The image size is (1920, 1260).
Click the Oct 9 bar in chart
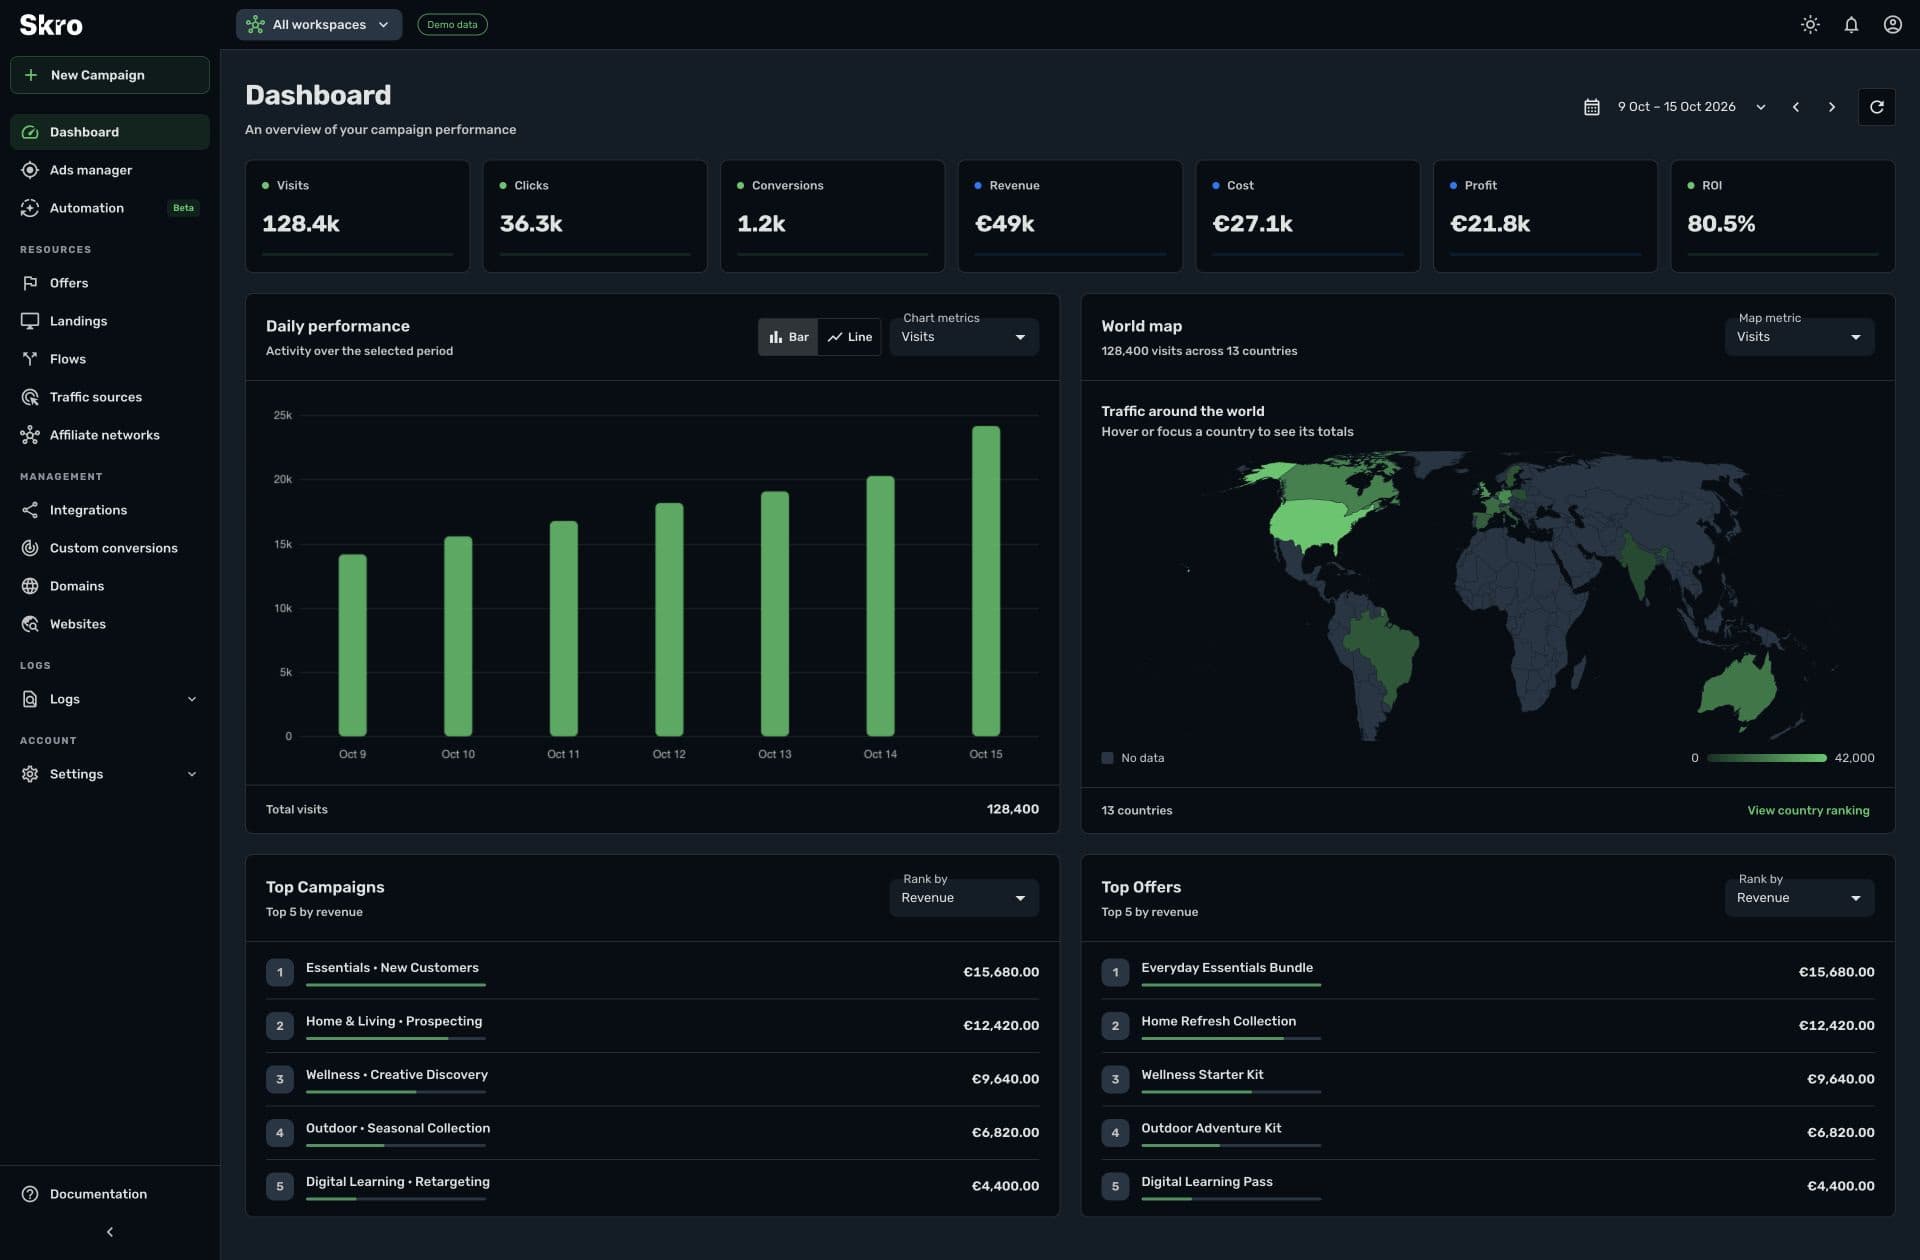[x=352, y=645]
